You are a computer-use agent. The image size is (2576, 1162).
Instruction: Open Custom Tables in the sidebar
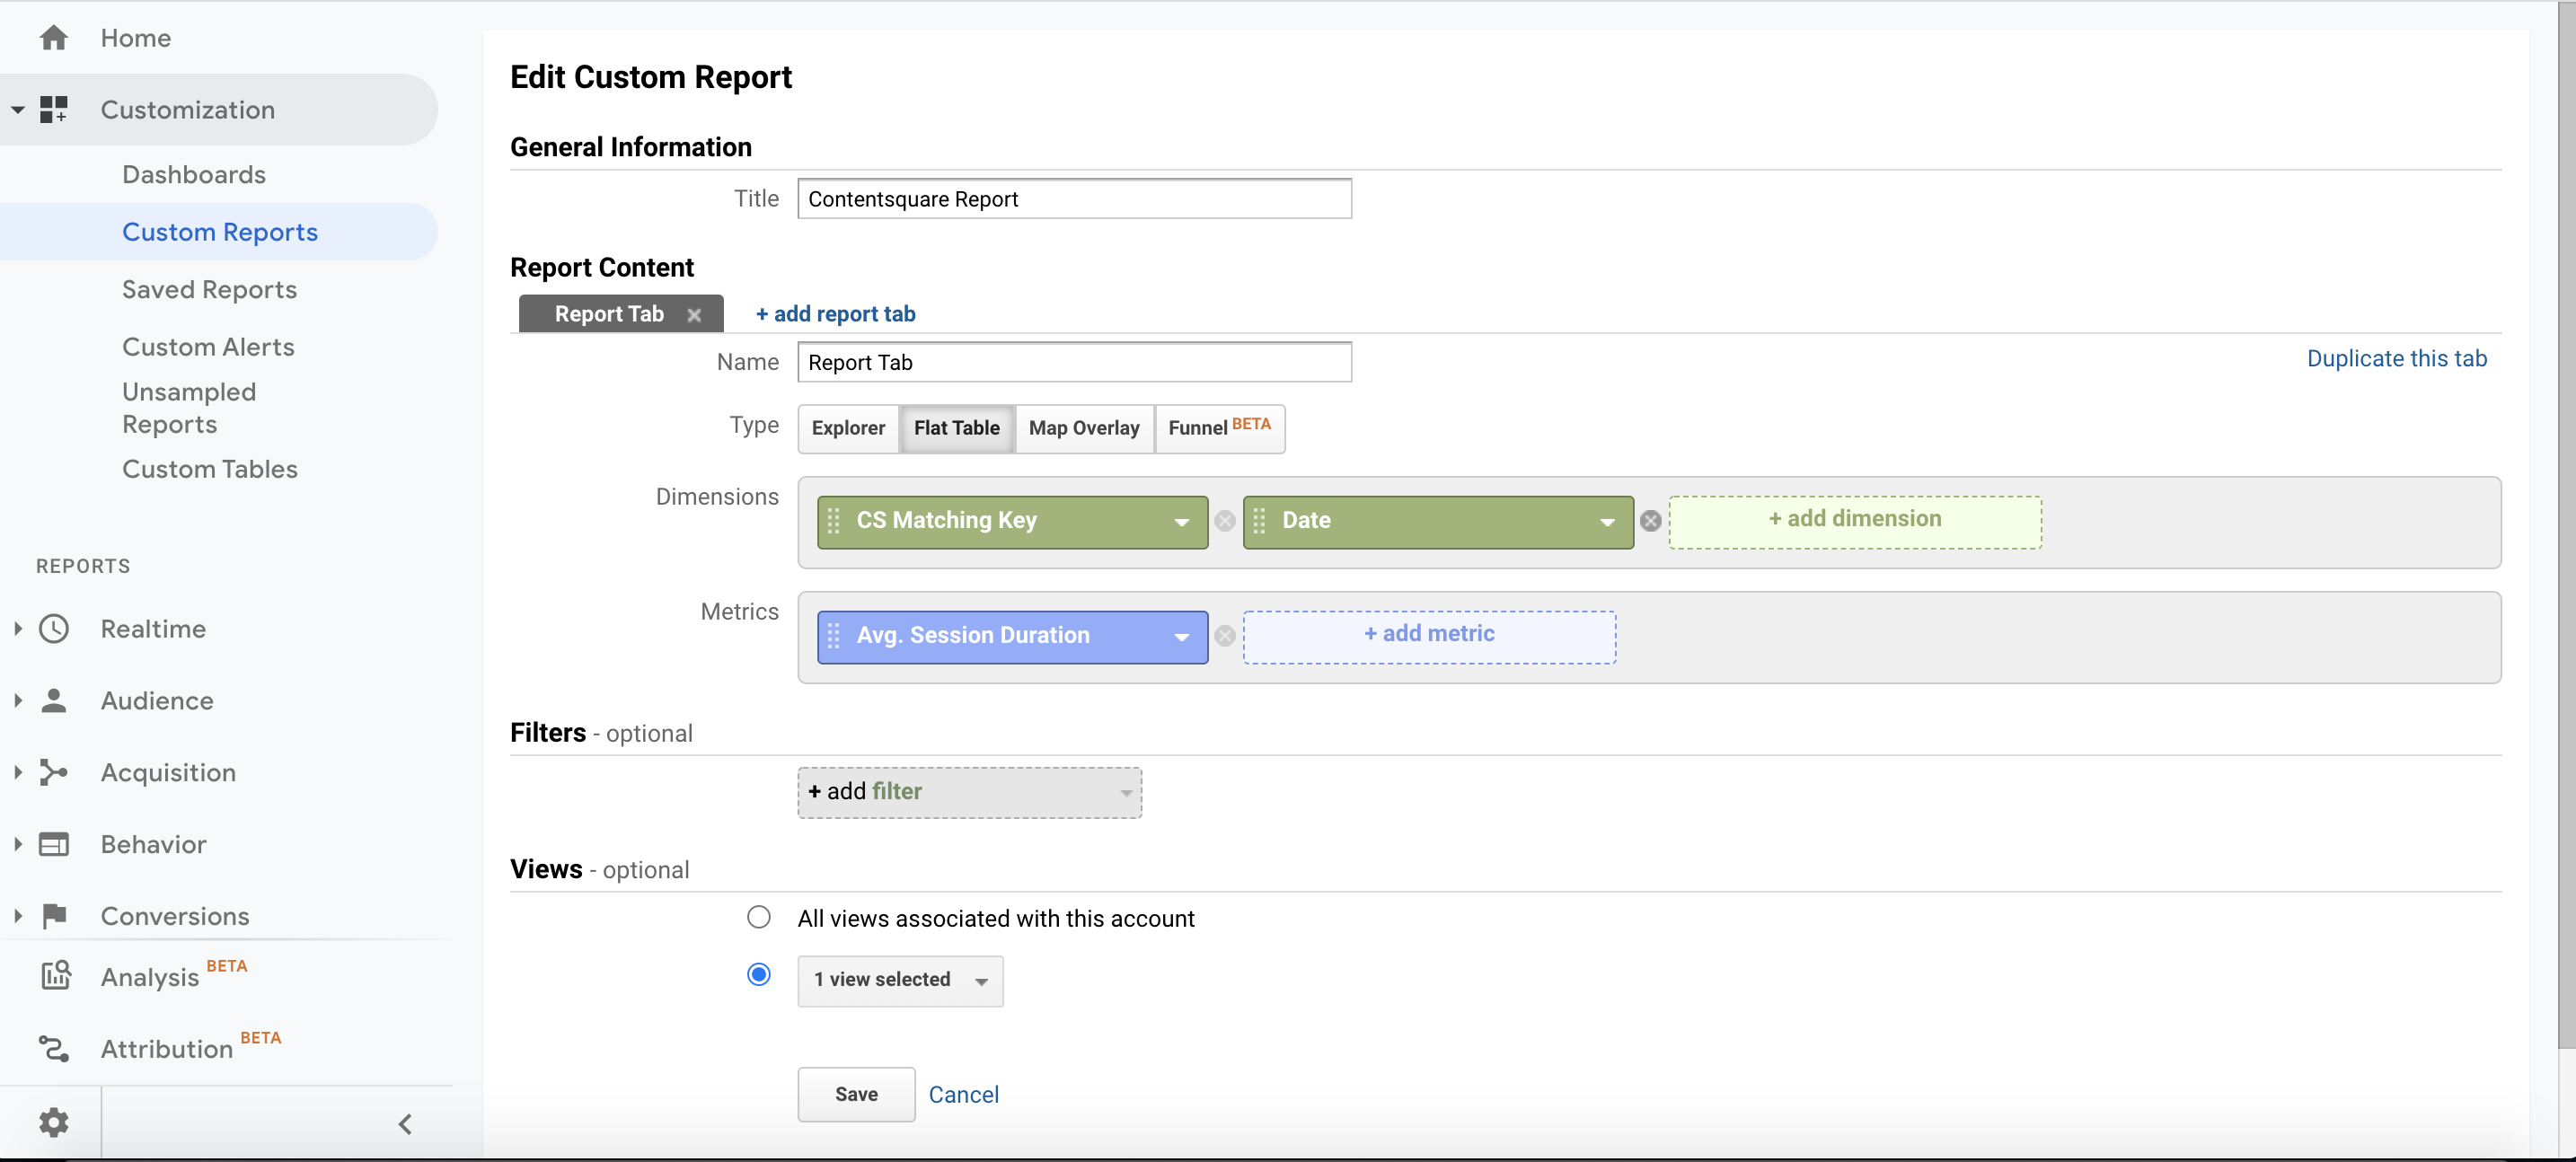(210, 469)
